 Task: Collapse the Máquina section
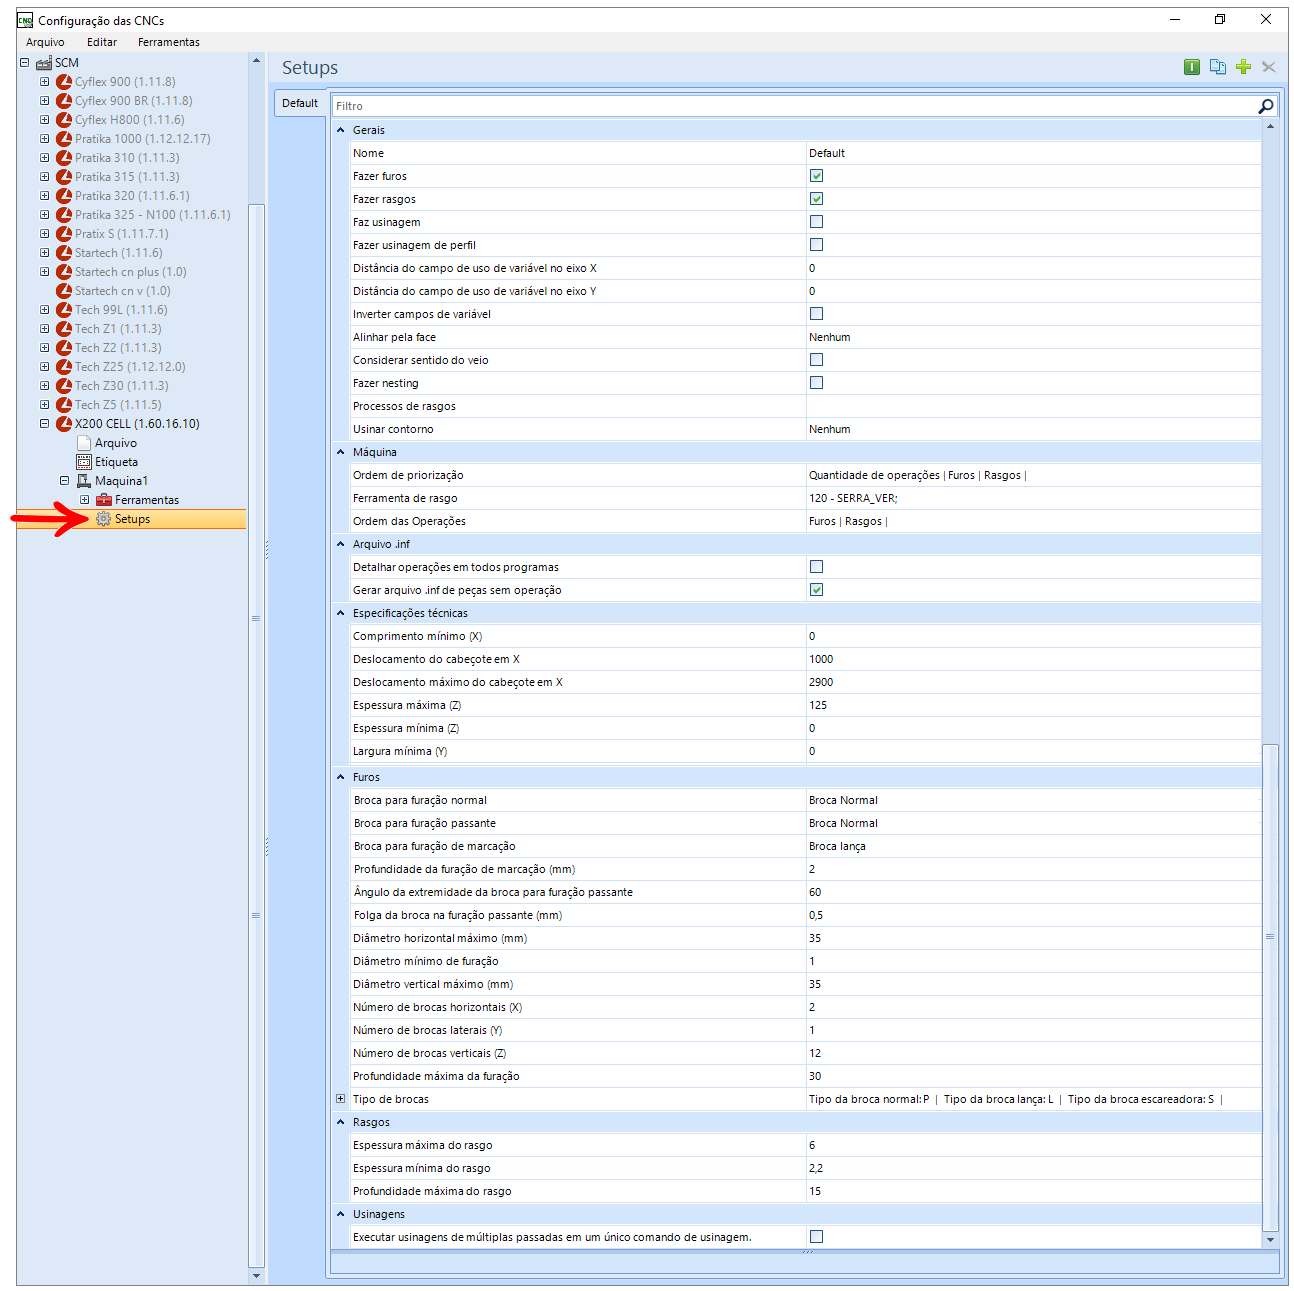tap(340, 452)
